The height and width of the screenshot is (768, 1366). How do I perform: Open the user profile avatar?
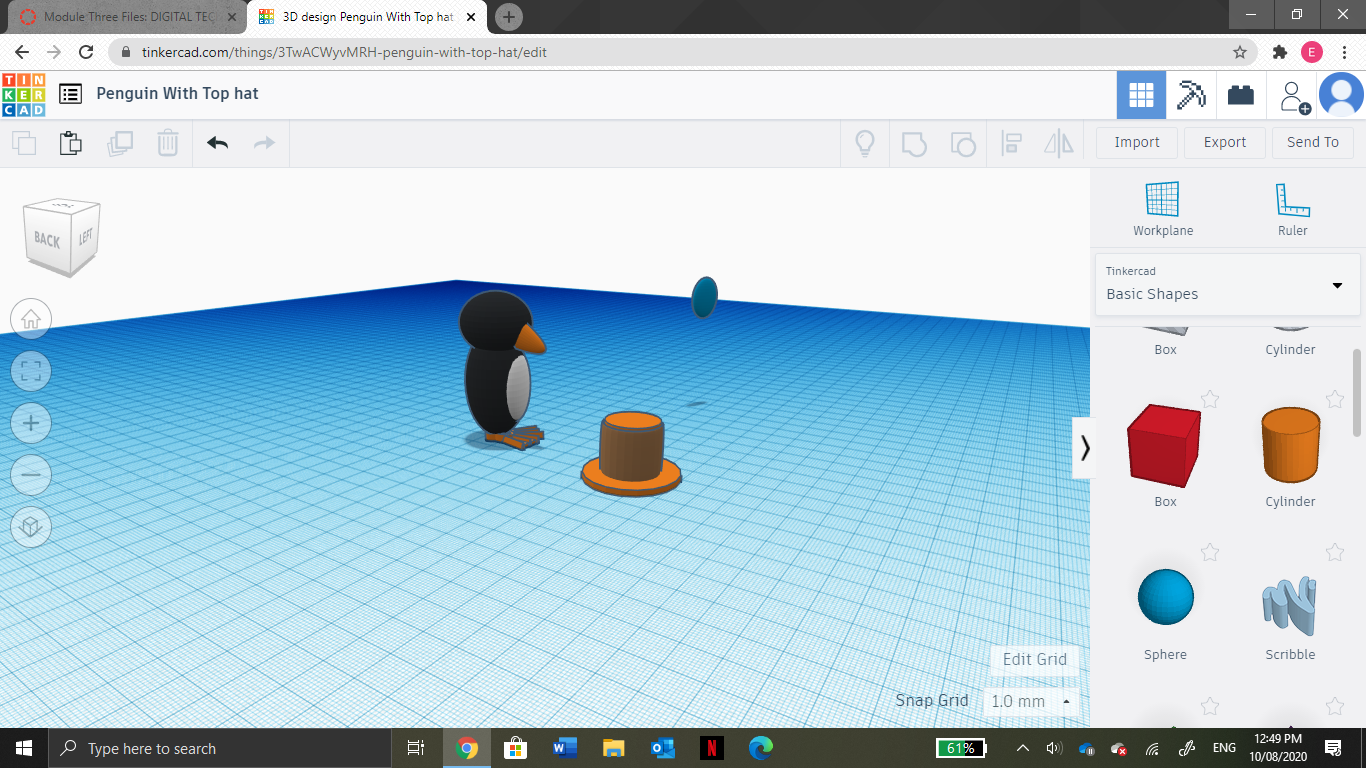point(1341,95)
